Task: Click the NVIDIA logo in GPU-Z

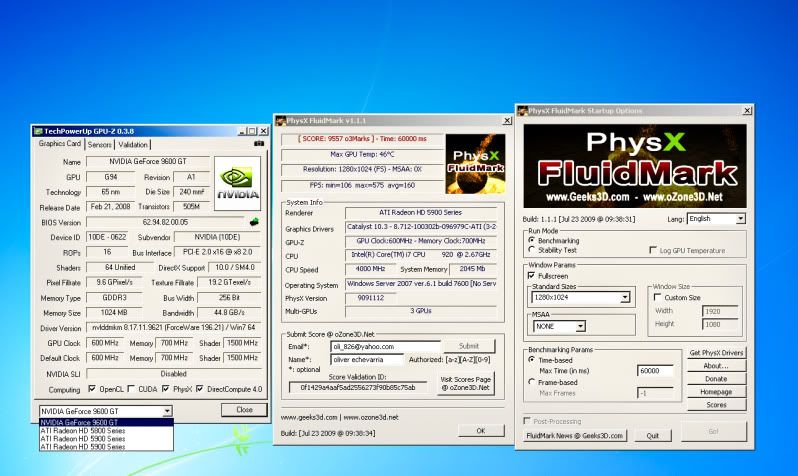Action: tap(237, 182)
